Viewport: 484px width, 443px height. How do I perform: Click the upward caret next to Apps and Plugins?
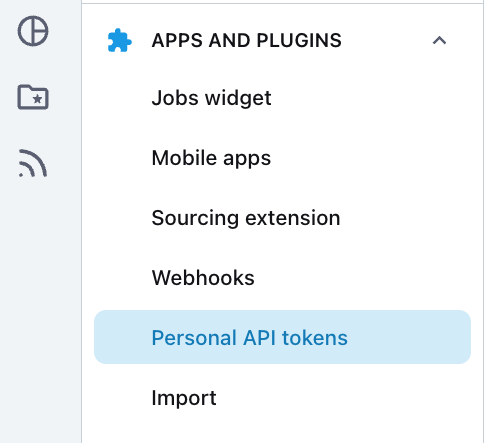[439, 40]
